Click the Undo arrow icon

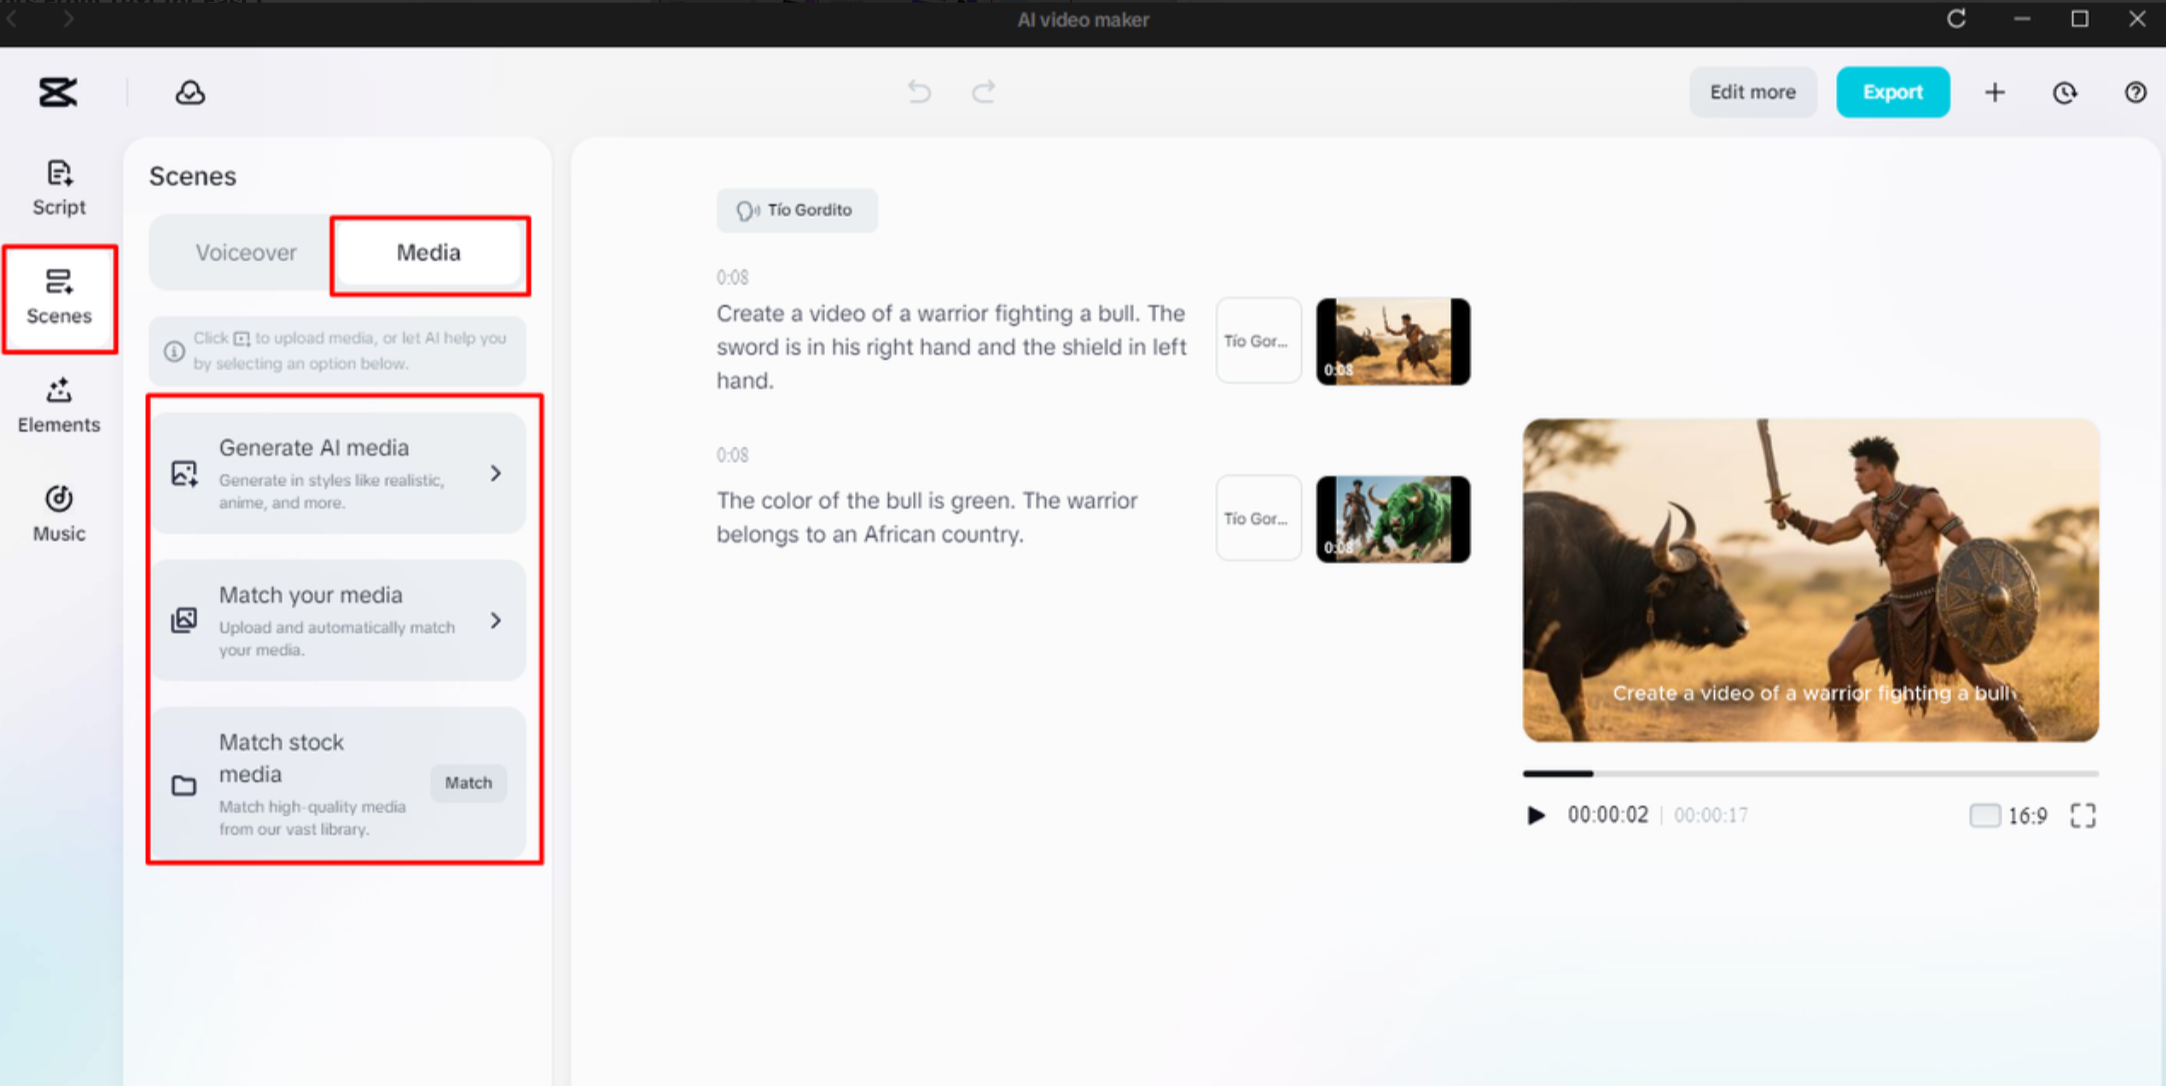[x=918, y=92]
